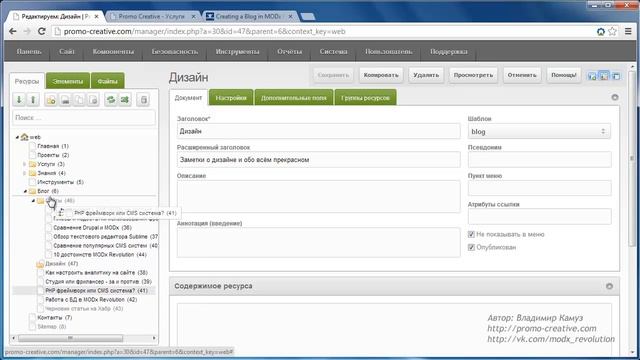Open the Дополнительные поля tab

pos(294,98)
